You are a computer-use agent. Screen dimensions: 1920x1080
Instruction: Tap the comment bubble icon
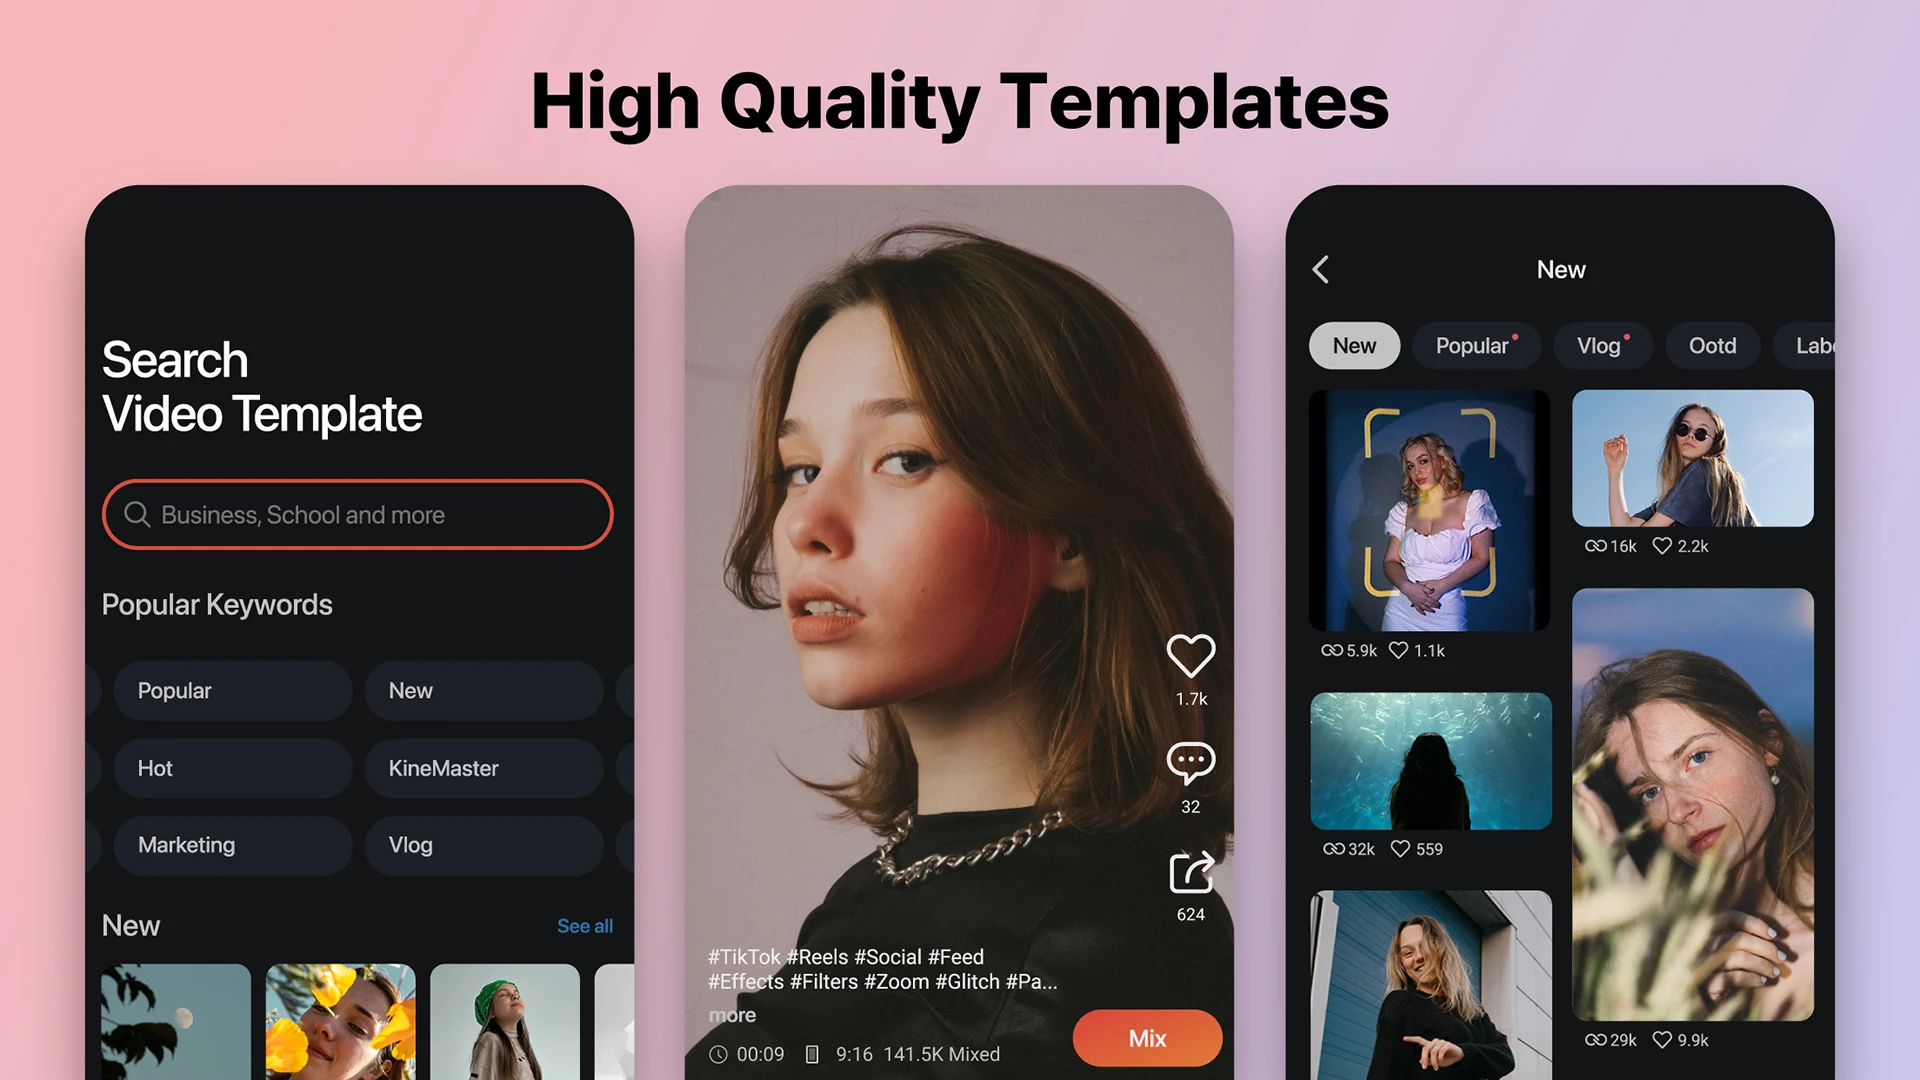tap(1188, 756)
